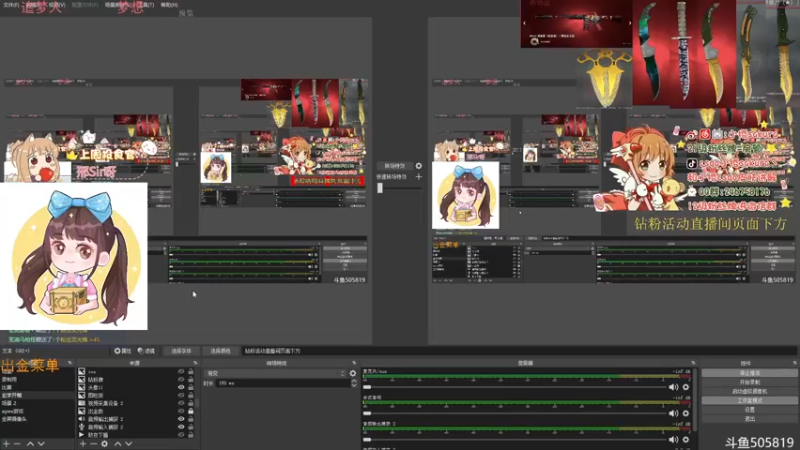Move the selected scene down

pyautogui.click(x=41, y=444)
